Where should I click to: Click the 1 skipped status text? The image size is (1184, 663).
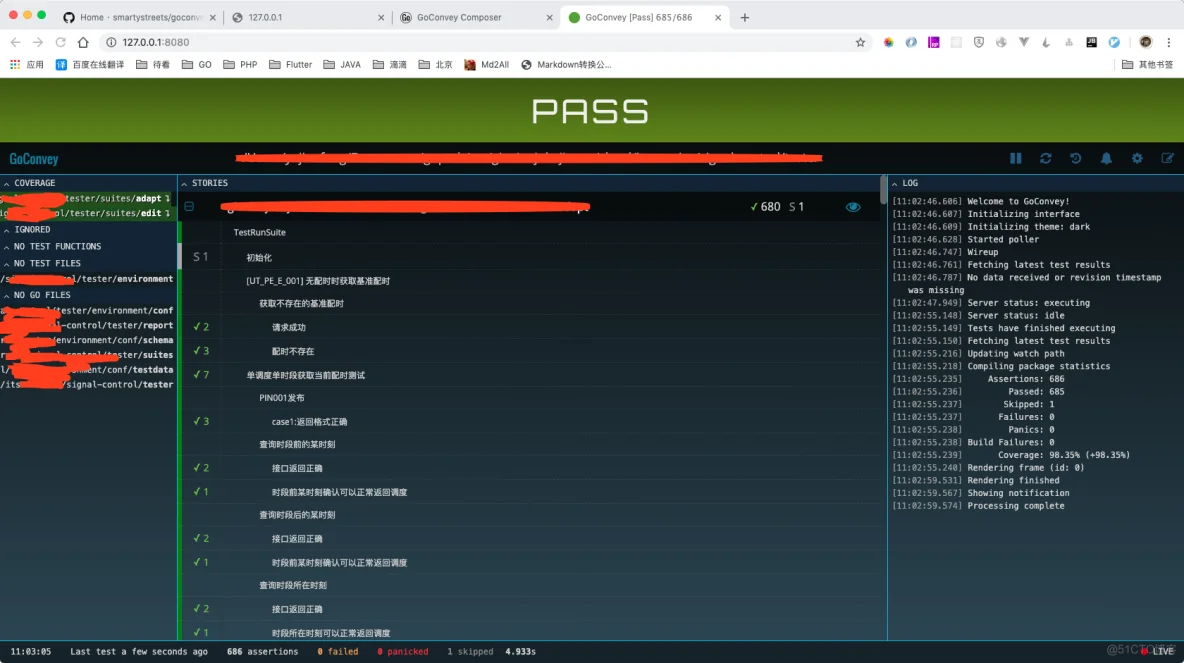(470, 652)
